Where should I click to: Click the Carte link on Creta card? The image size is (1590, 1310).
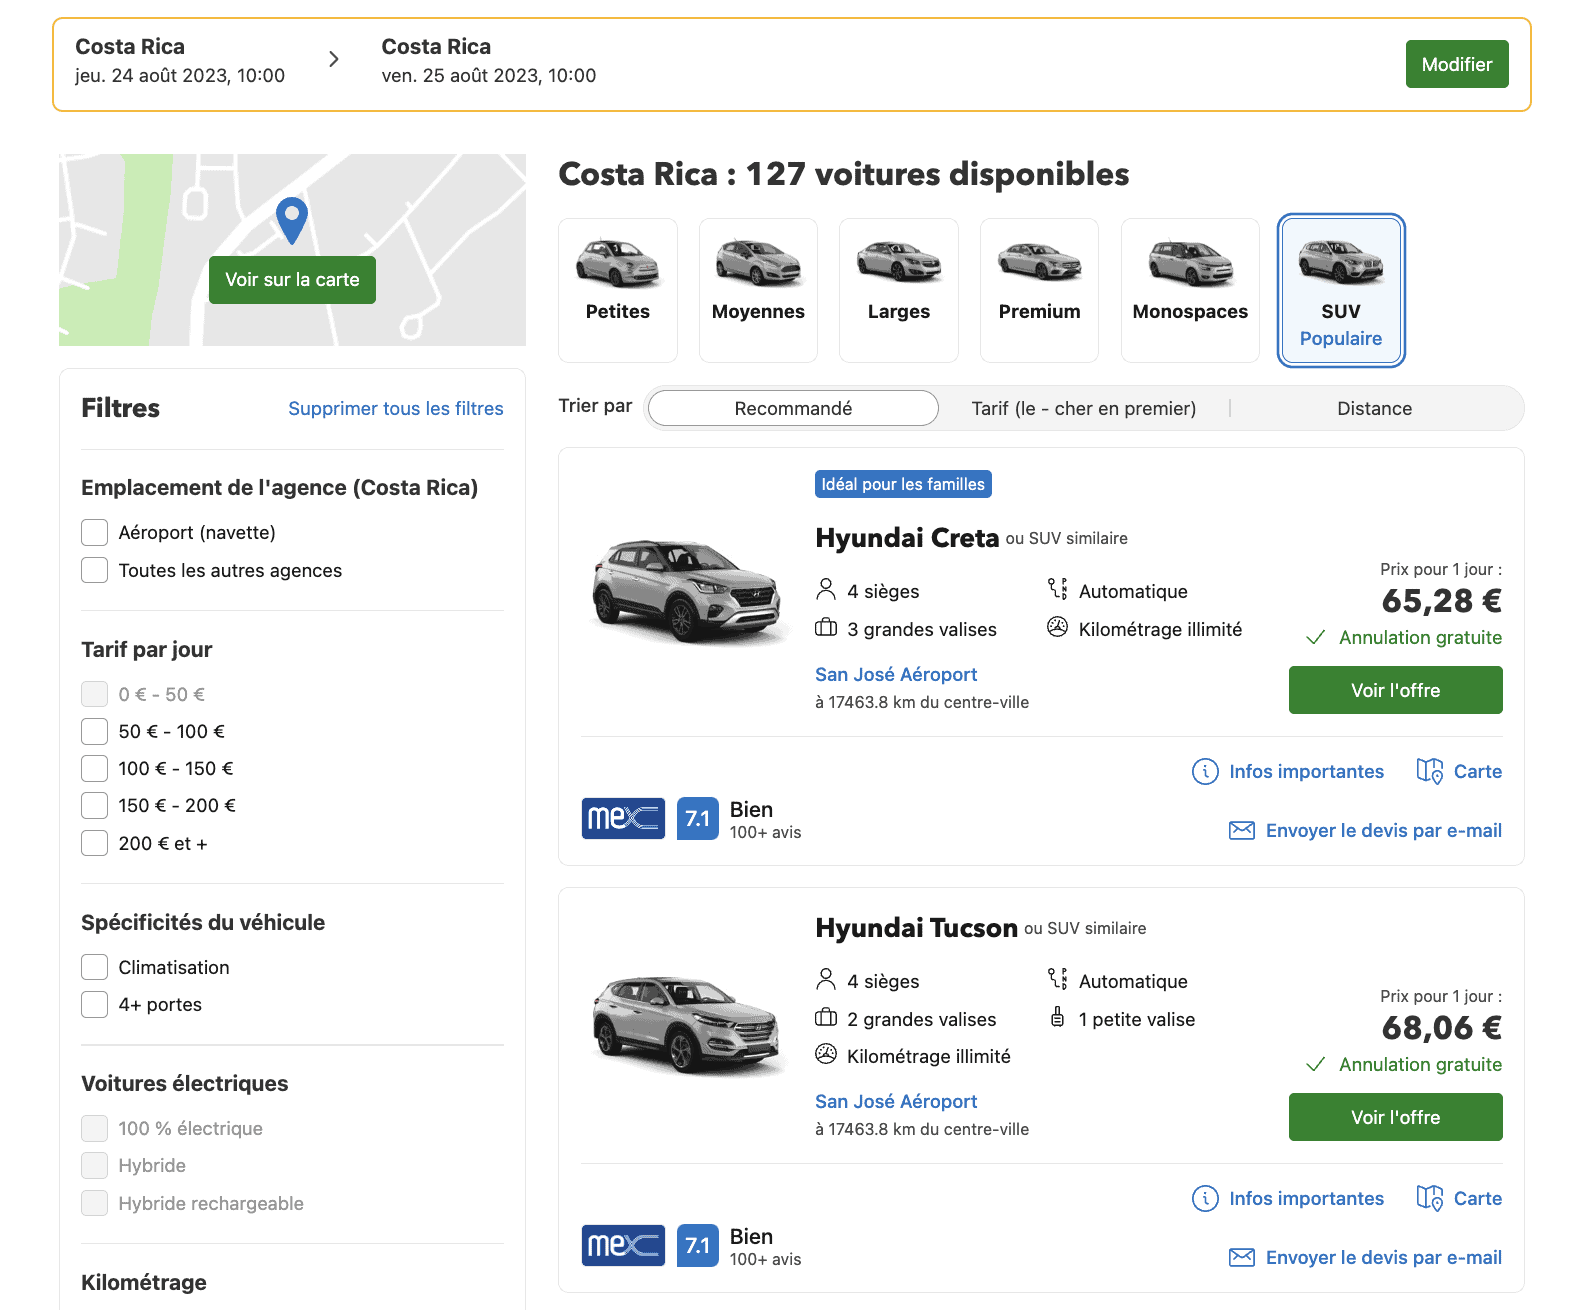[1478, 771]
